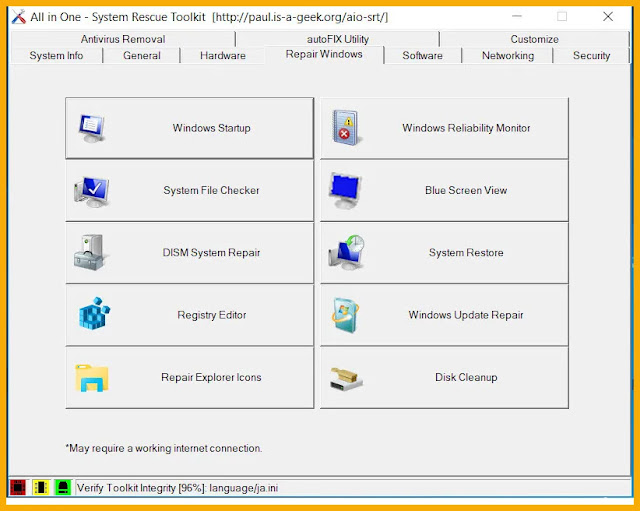Run Repair Explorer Icons

pos(190,378)
